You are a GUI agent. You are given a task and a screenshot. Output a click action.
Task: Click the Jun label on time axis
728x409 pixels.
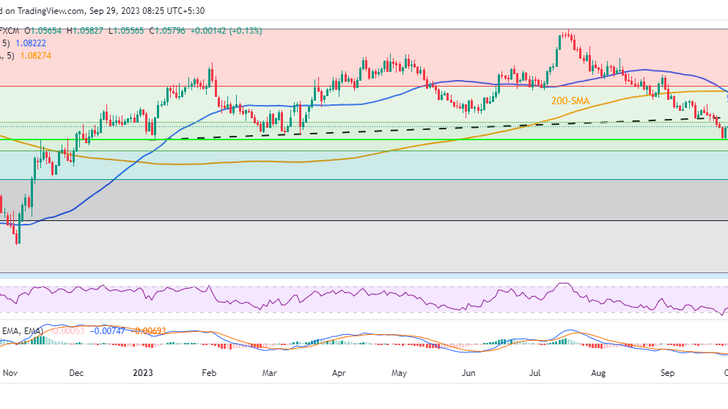[x=468, y=373]
